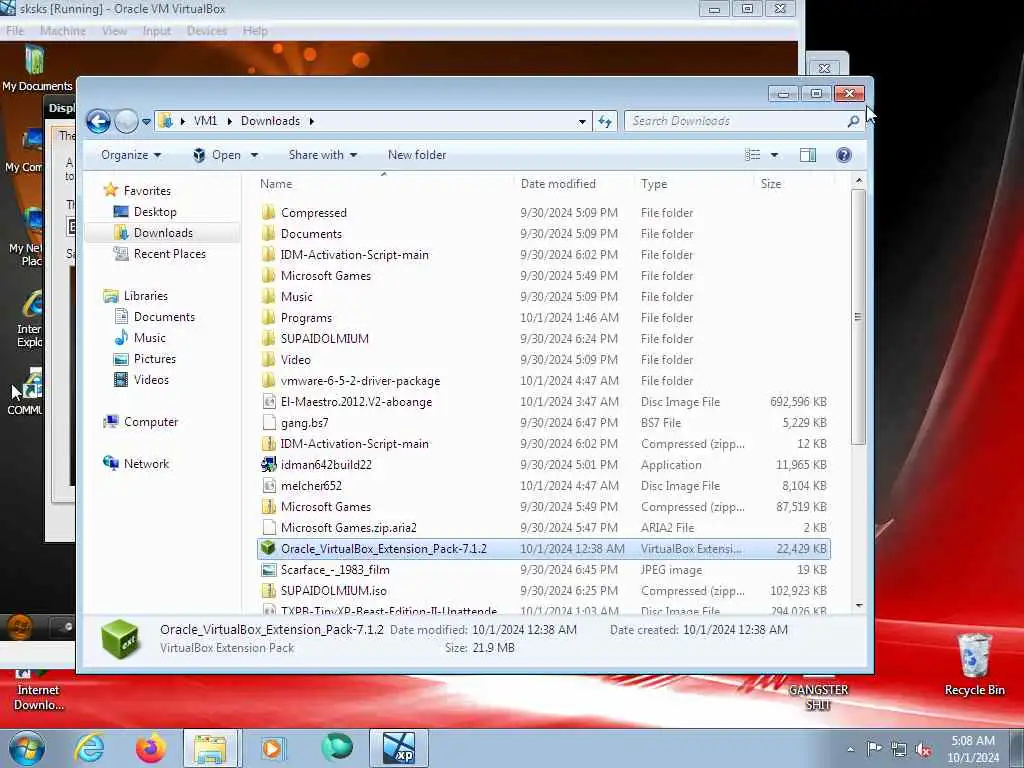Select Downloads under Favorites
The image size is (1024, 768).
[x=163, y=232]
